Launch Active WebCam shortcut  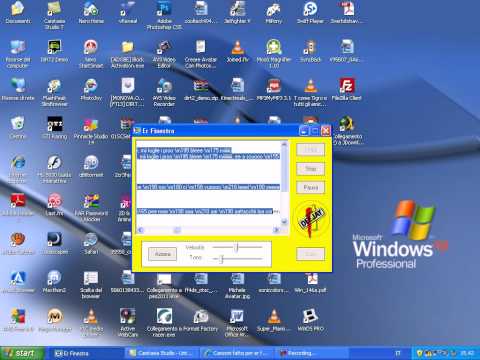[x=127, y=322]
